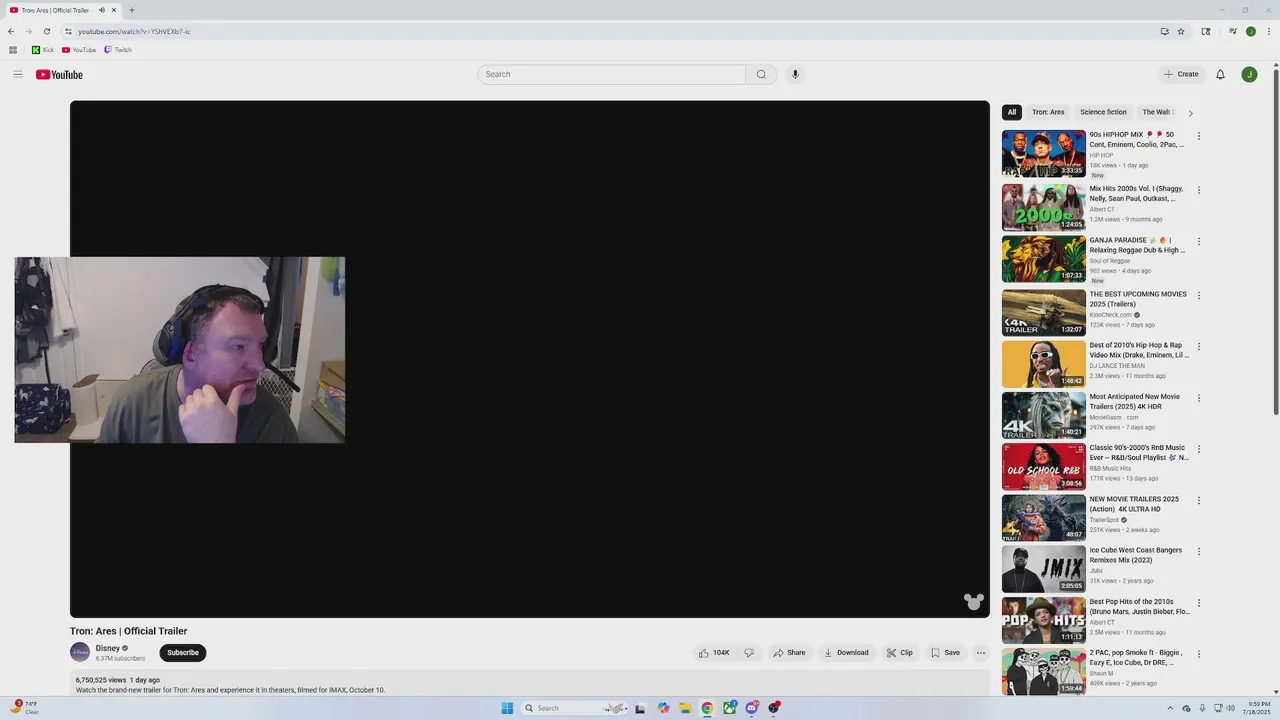
Task: Open options for Mix Hits 2000s video
Action: tap(1199, 190)
